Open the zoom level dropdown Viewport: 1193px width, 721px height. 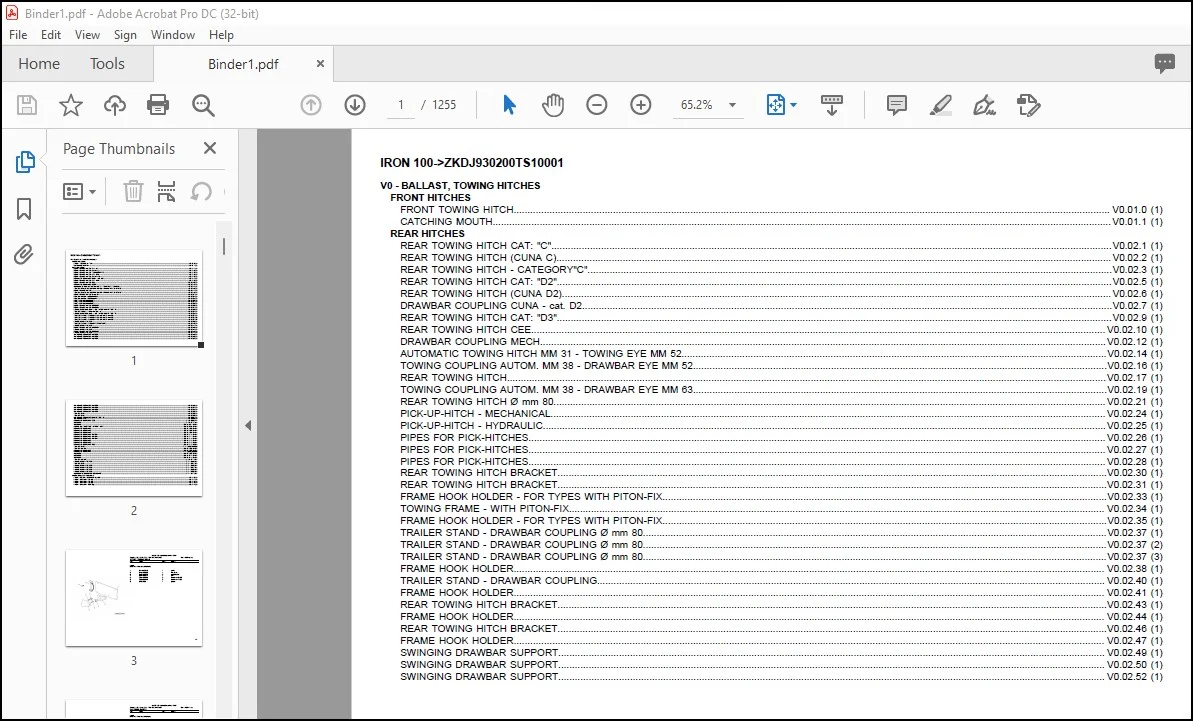(732, 105)
